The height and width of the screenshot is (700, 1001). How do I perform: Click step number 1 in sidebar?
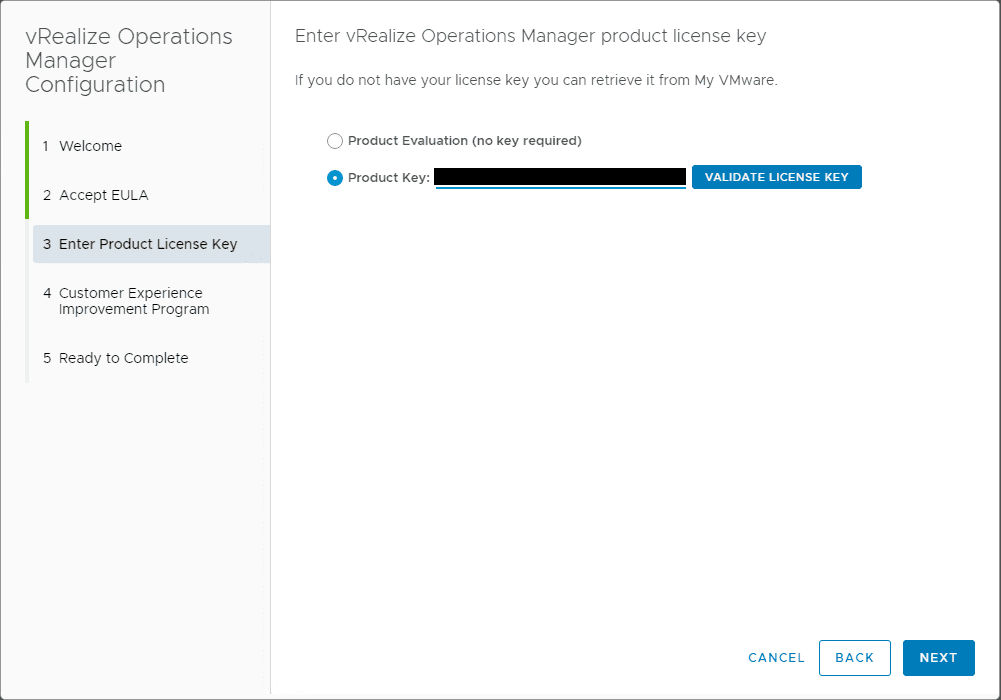coord(46,146)
